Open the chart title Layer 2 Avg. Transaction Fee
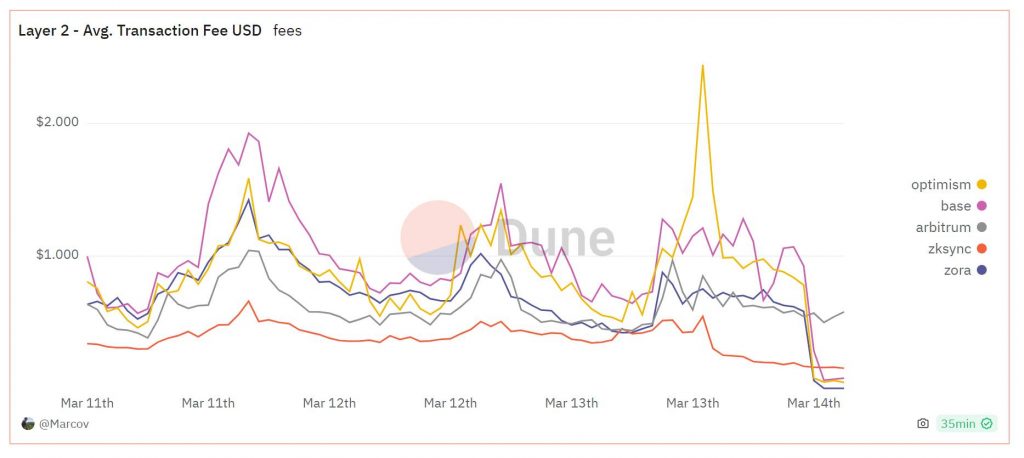1024x458 pixels. (x=140, y=30)
